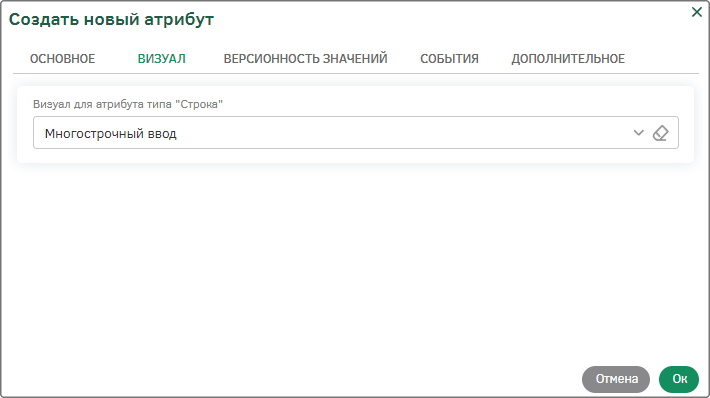Image resolution: width=710 pixels, height=398 pixels.
Task: Select the ВИЗУАЛ tab
Action: (x=162, y=59)
